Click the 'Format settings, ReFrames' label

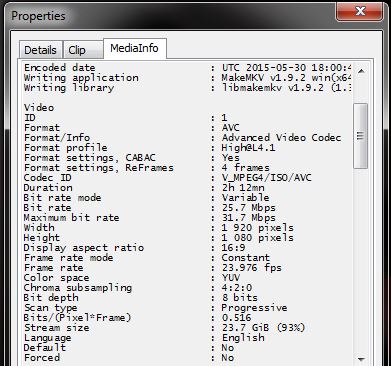pos(99,168)
